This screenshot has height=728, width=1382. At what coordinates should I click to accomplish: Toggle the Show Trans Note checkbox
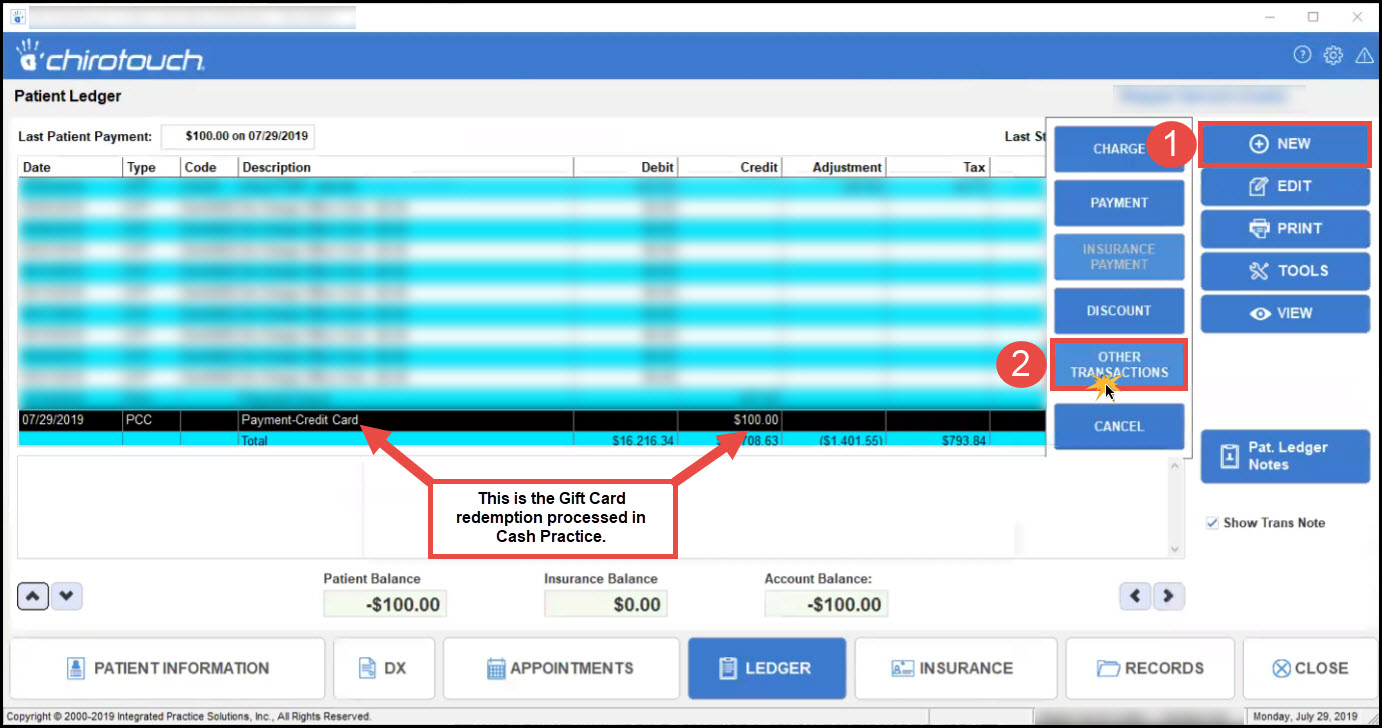click(1213, 523)
